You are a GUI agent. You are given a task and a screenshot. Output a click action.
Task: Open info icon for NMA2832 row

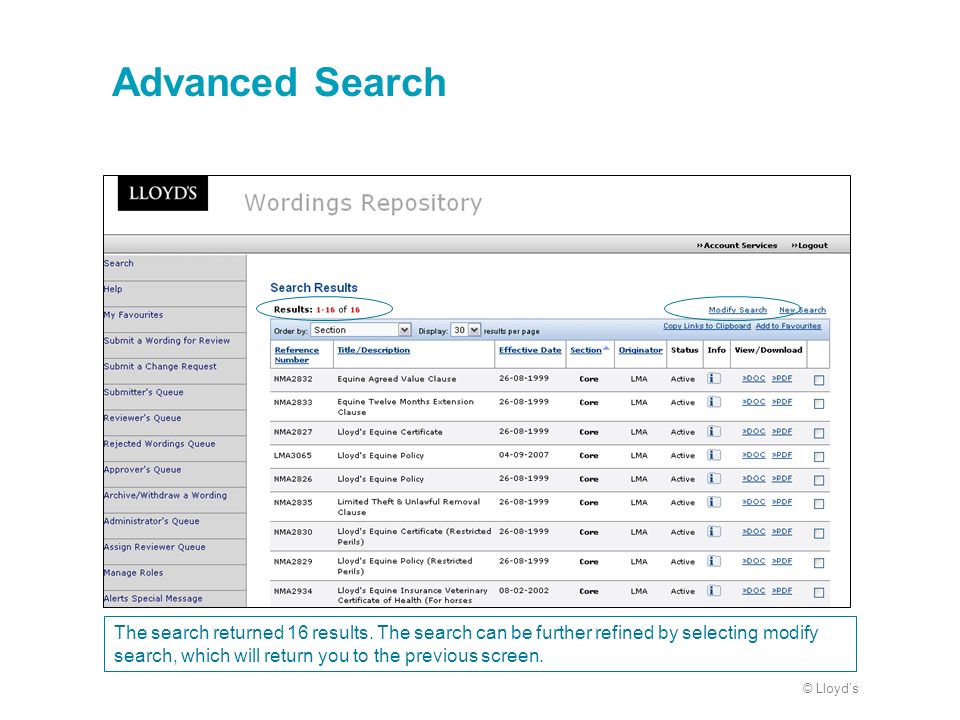pyautogui.click(x=714, y=378)
